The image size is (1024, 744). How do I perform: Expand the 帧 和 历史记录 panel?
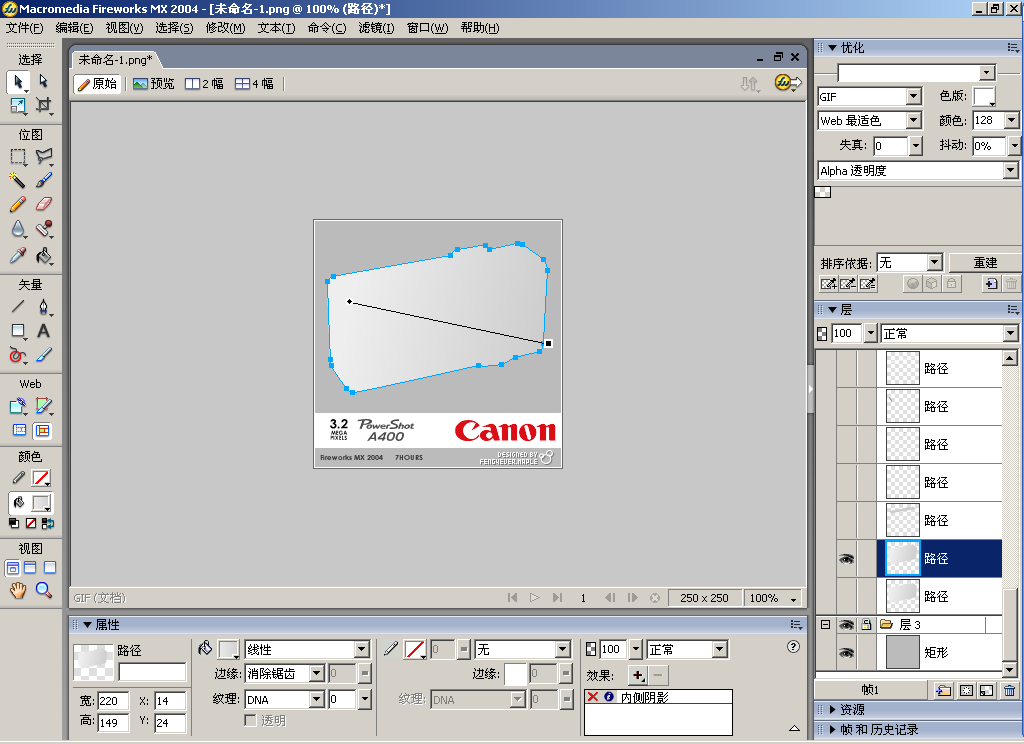click(833, 730)
